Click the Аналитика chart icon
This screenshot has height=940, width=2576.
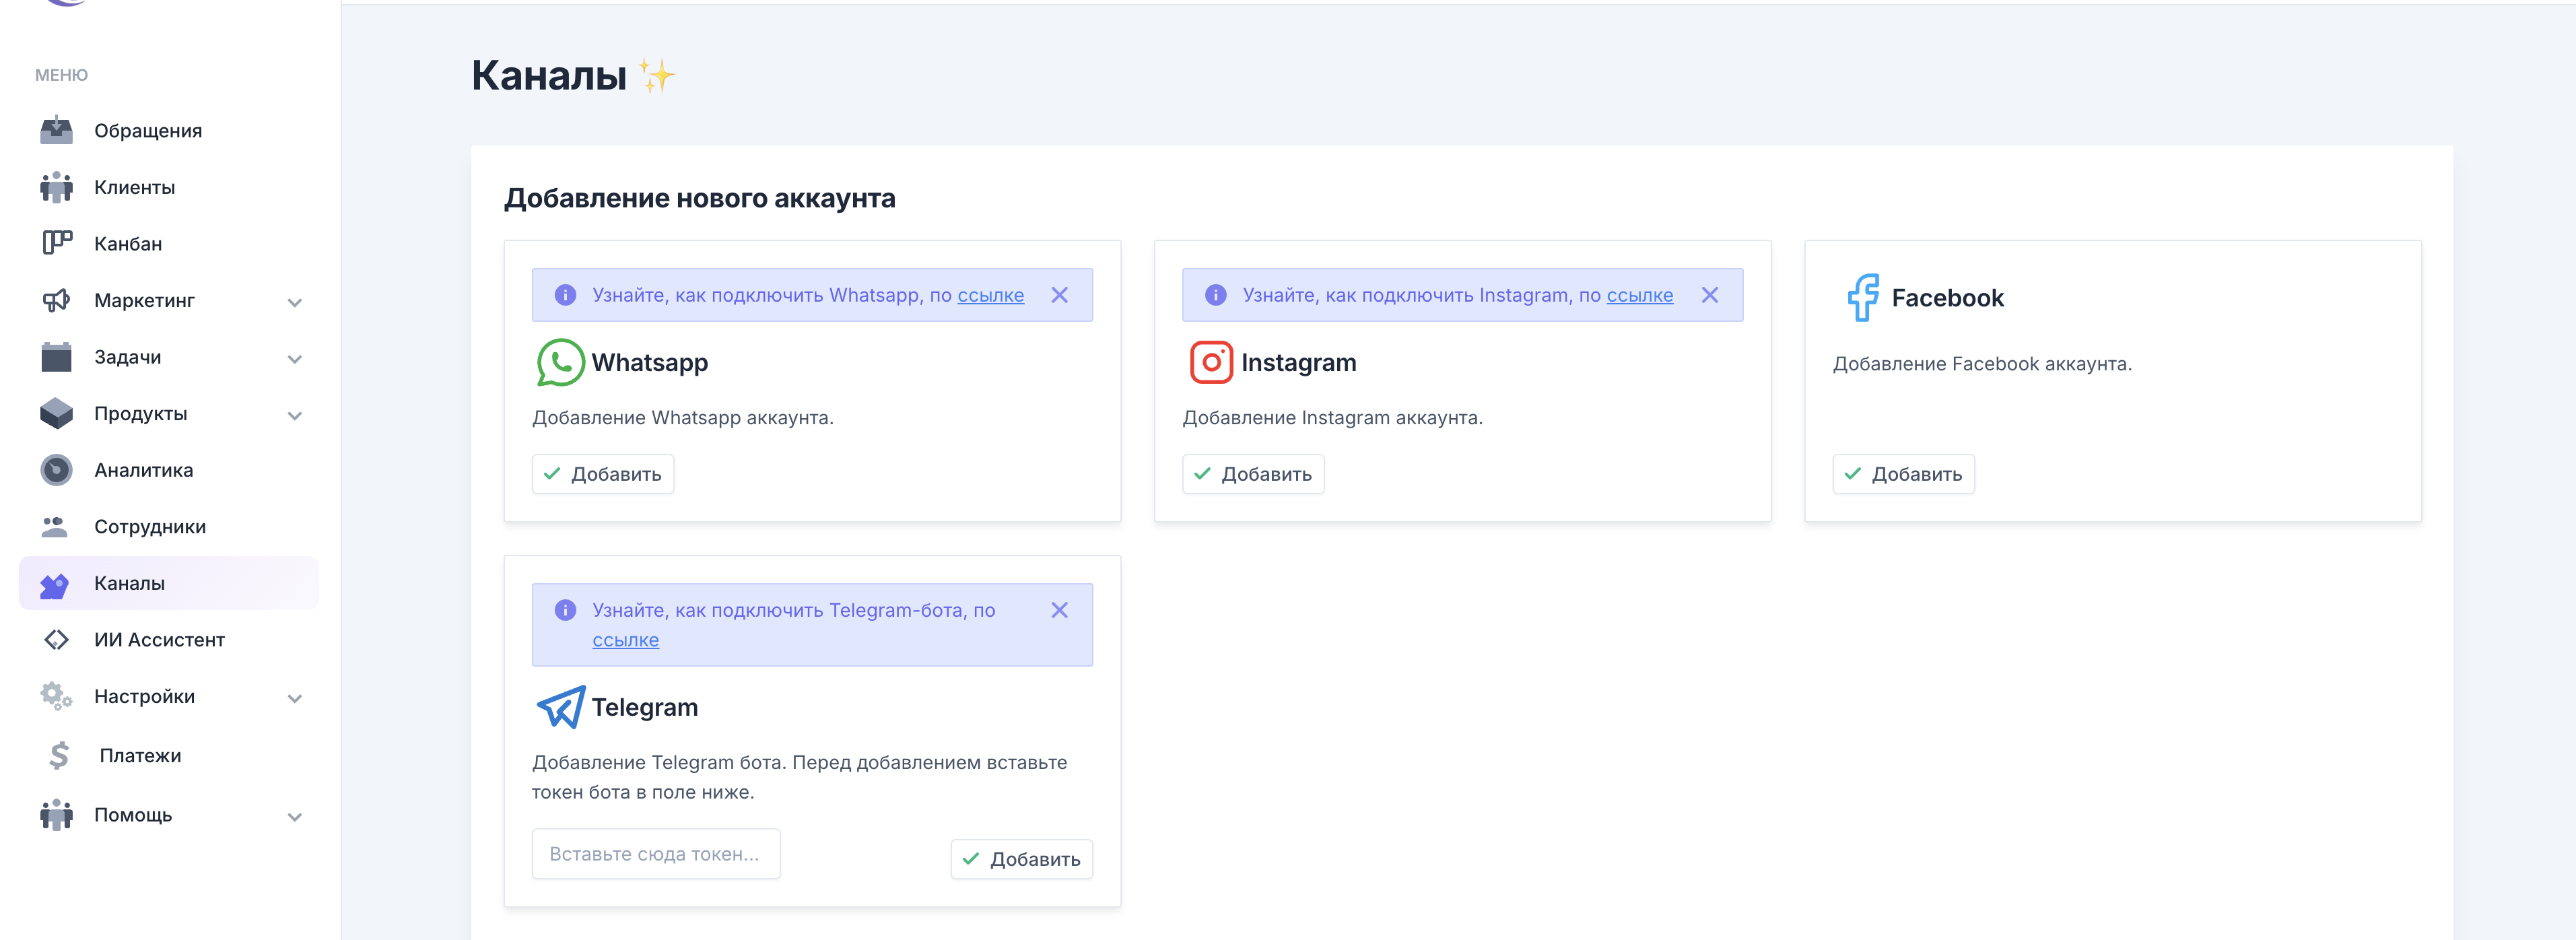click(56, 470)
